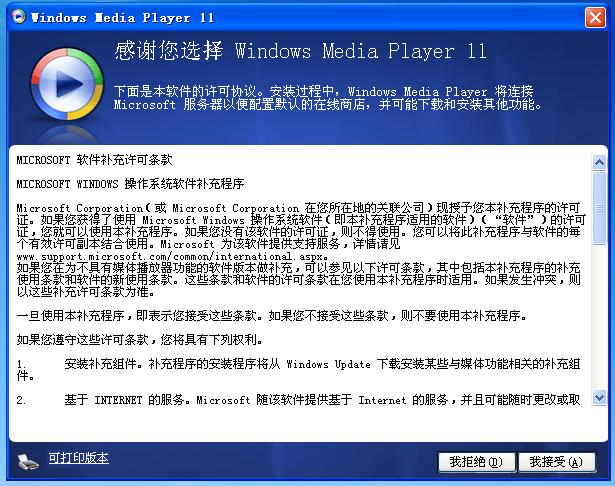Click the 我拒绝(D) decline button
Viewport: 615px width, 486px height.
coord(476,462)
